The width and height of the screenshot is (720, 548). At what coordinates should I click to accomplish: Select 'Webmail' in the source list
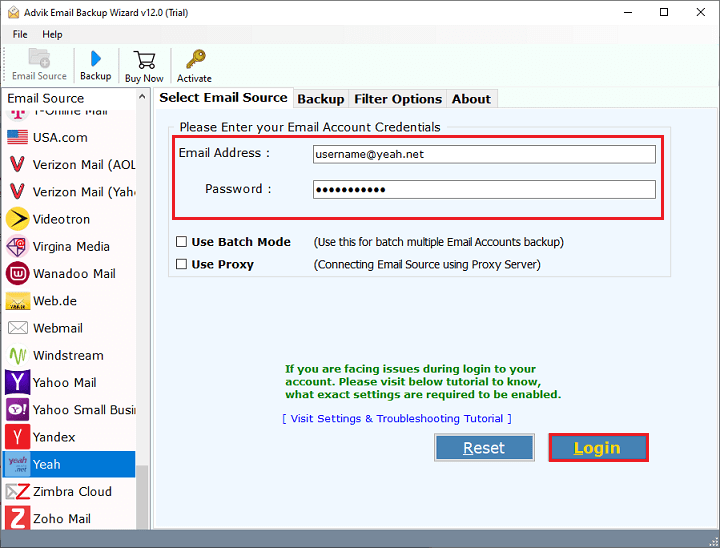[x=58, y=328]
